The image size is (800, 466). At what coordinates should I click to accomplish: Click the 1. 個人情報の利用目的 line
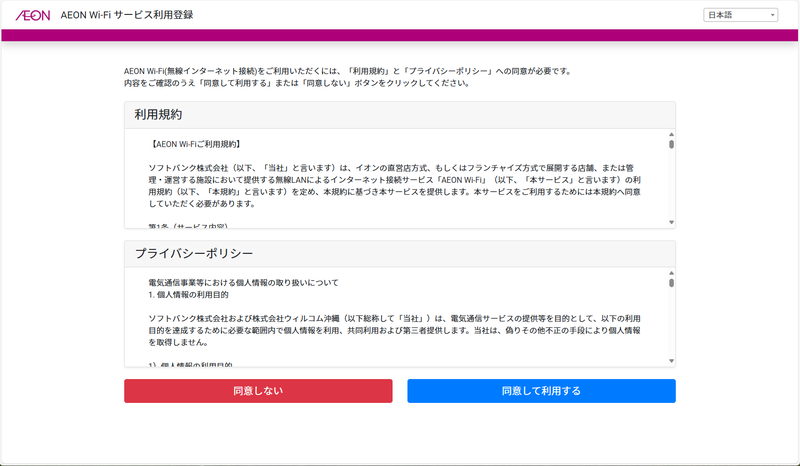188,295
